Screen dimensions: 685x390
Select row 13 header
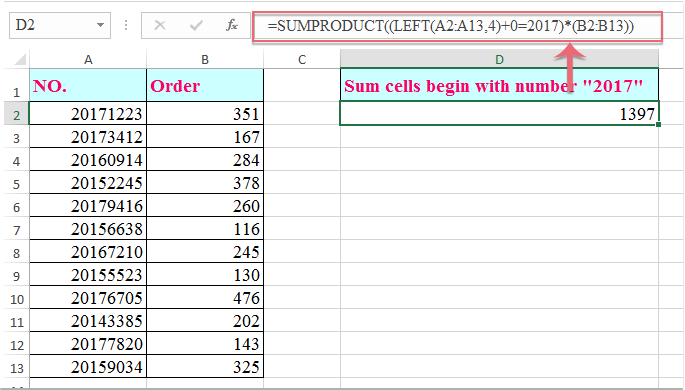click(17, 367)
